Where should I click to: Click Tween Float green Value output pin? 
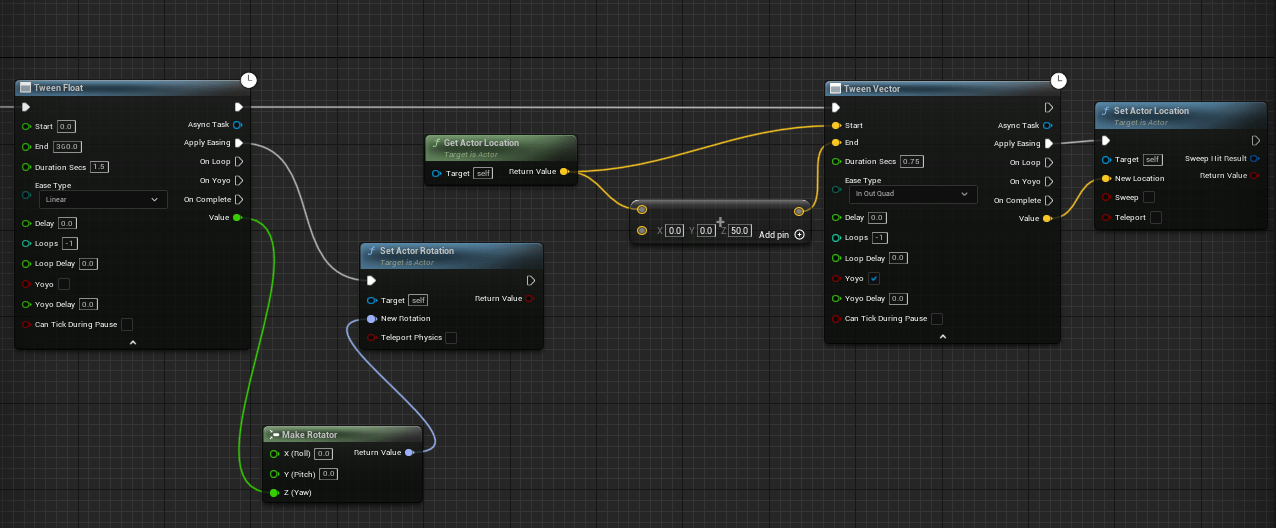click(x=237, y=217)
